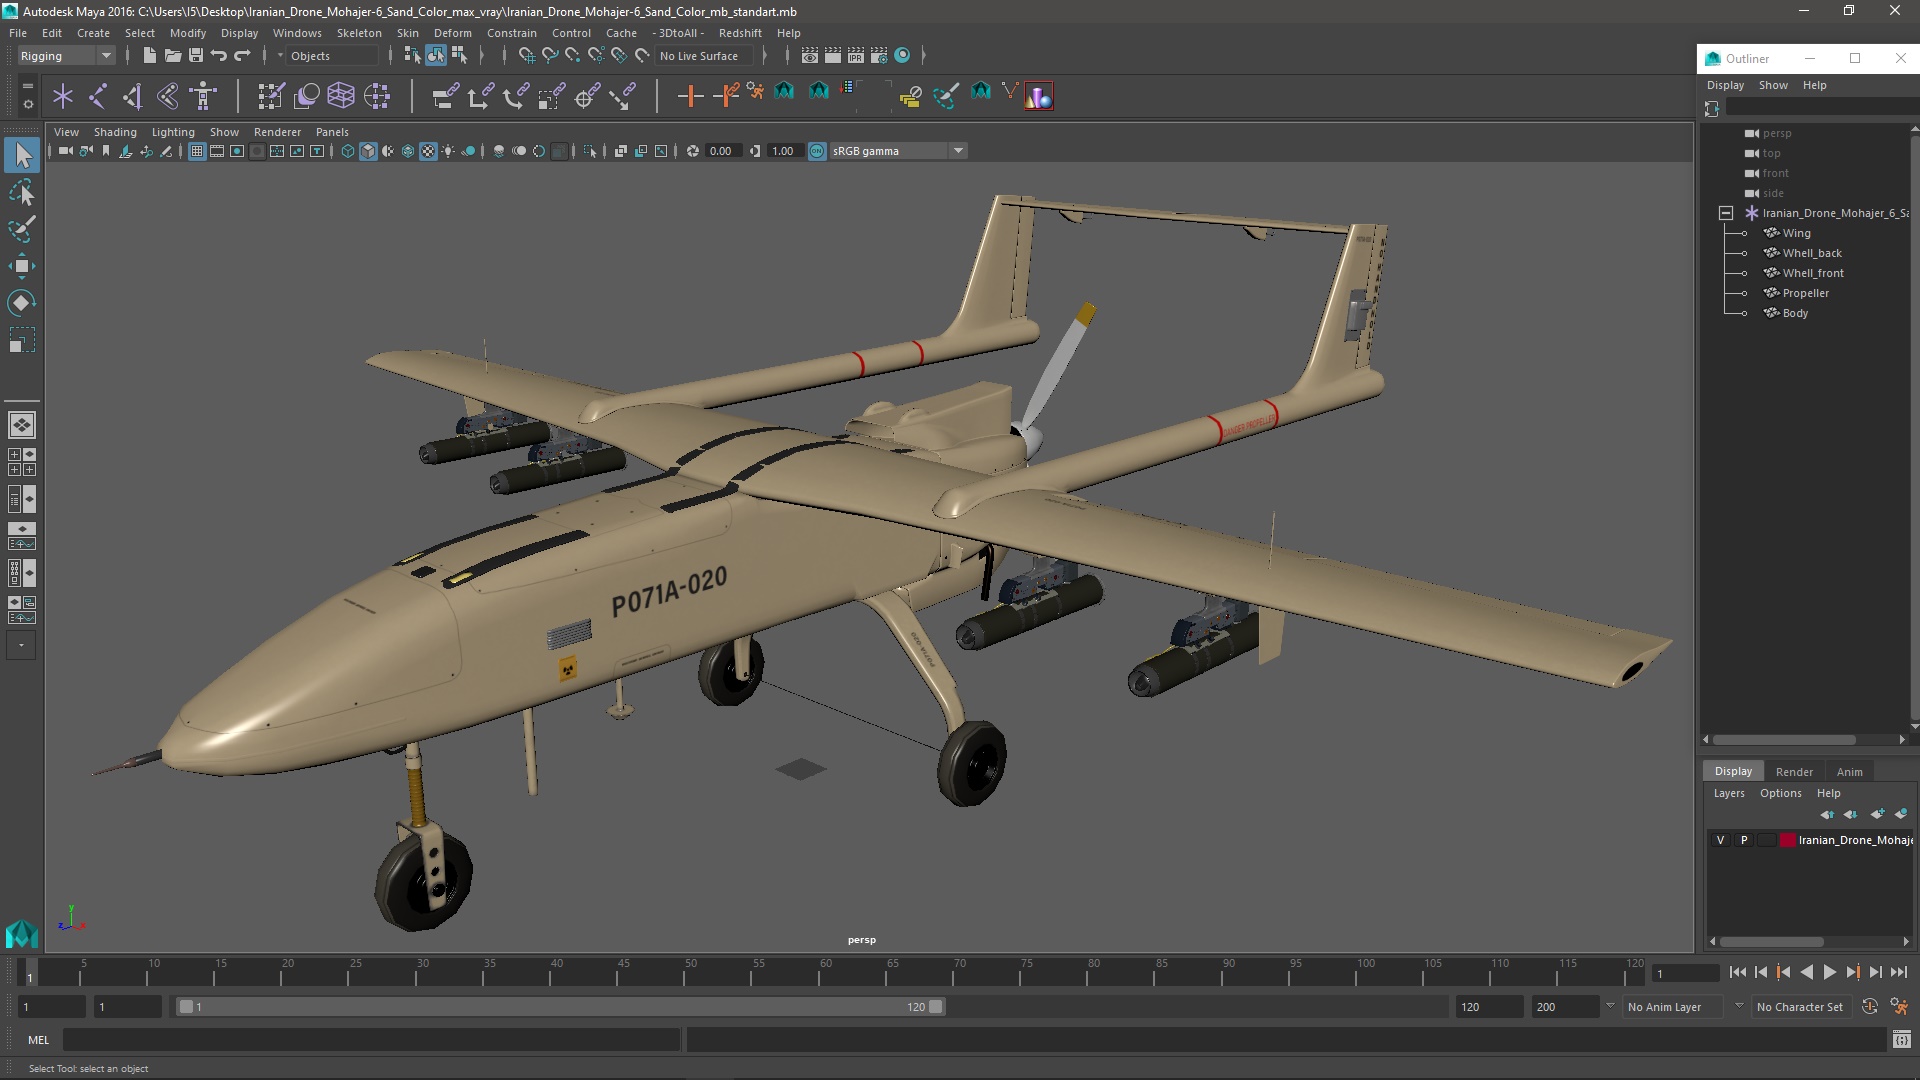Image resolution: width=1920 pixels, height=1080 pixels.
Task: Choose the Scale tool in toolbox
Action: (22, 340)
